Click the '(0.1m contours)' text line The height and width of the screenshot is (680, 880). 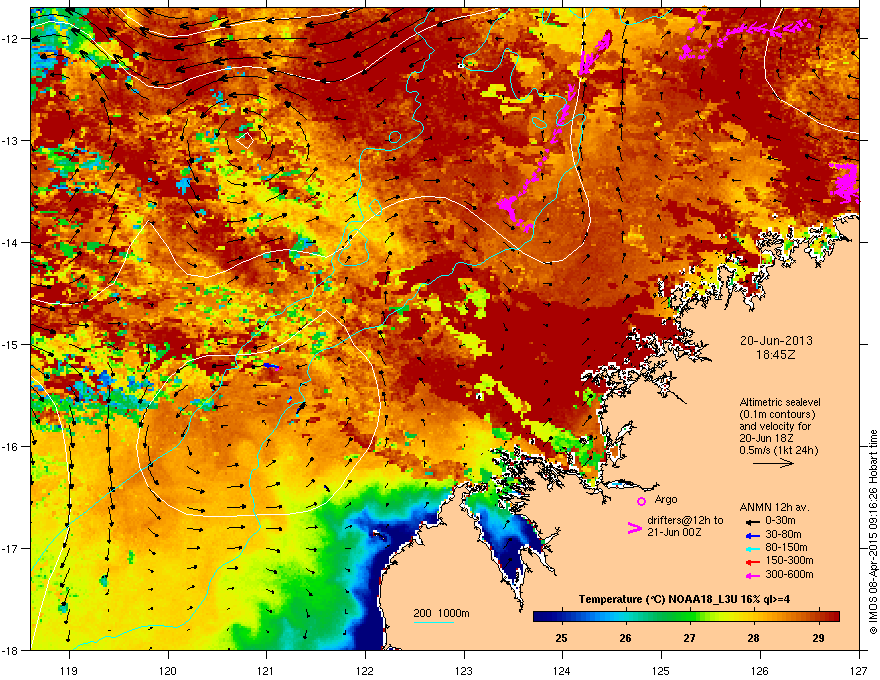(x=777, y=414)
